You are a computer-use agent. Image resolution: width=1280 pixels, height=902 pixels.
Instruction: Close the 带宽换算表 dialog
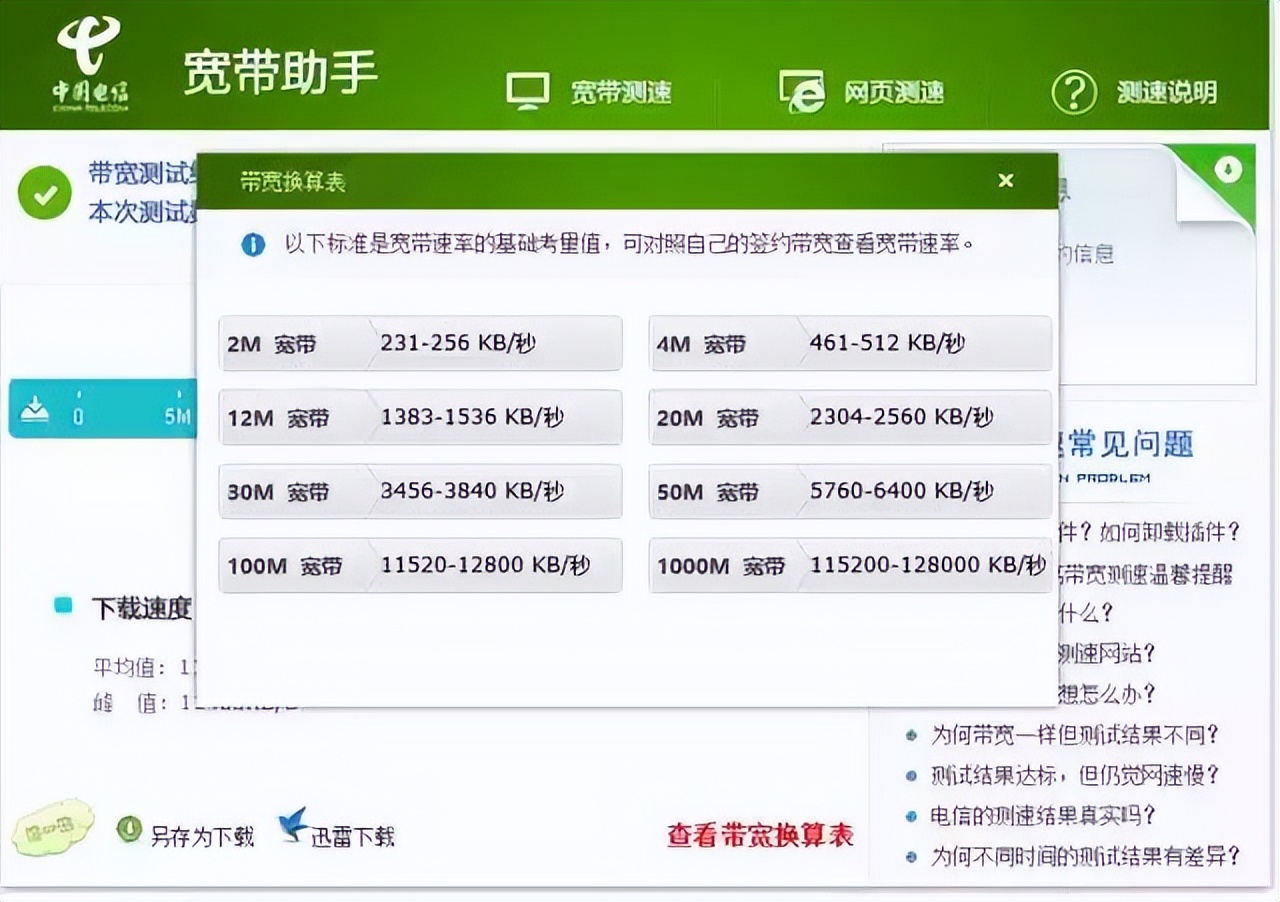pyautogui.click(x=1005, y=180)
